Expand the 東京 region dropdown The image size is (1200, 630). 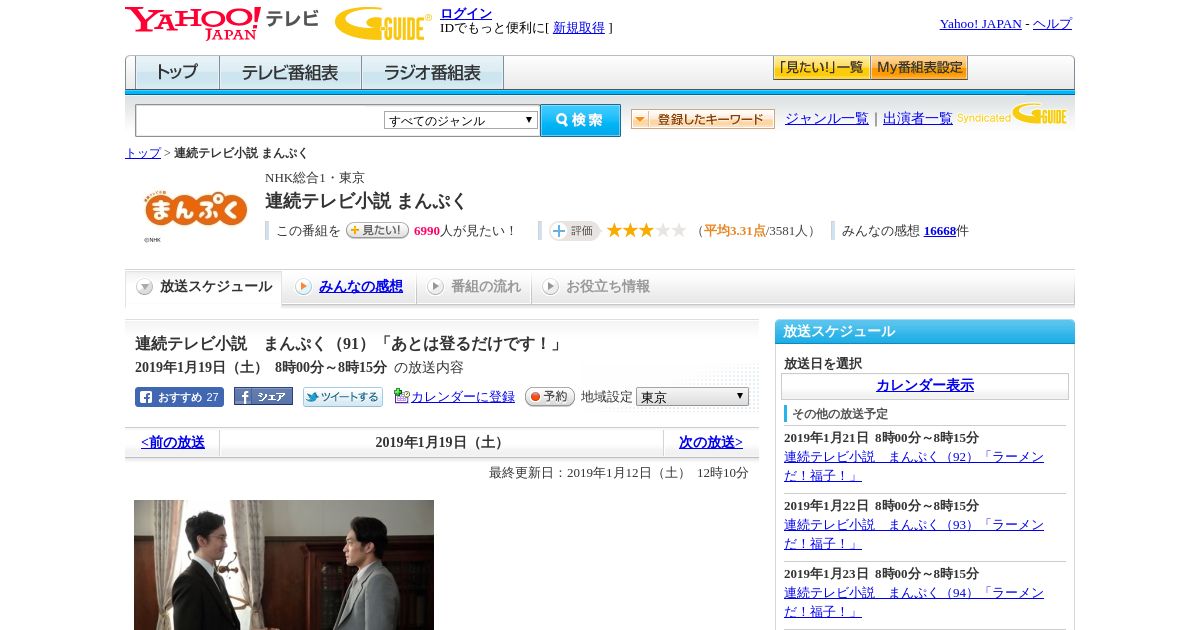coord(692,397)
